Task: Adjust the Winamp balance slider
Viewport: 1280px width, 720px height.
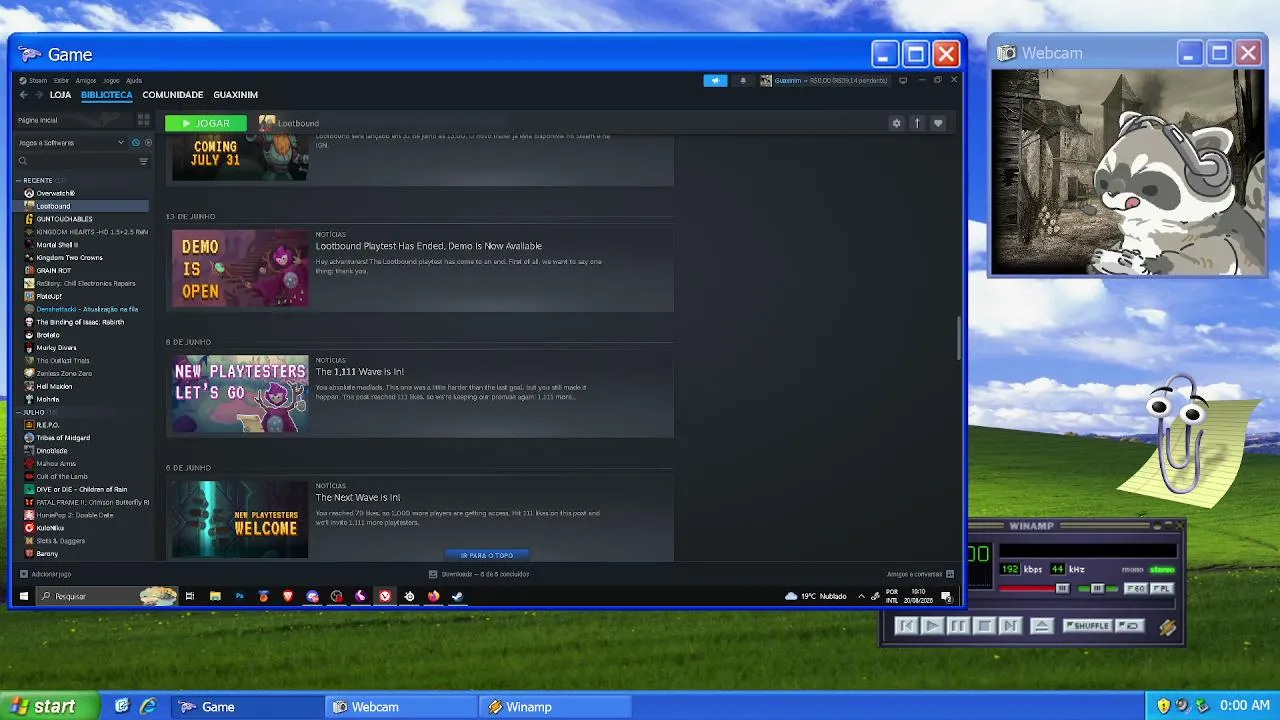Action: 1097,589
